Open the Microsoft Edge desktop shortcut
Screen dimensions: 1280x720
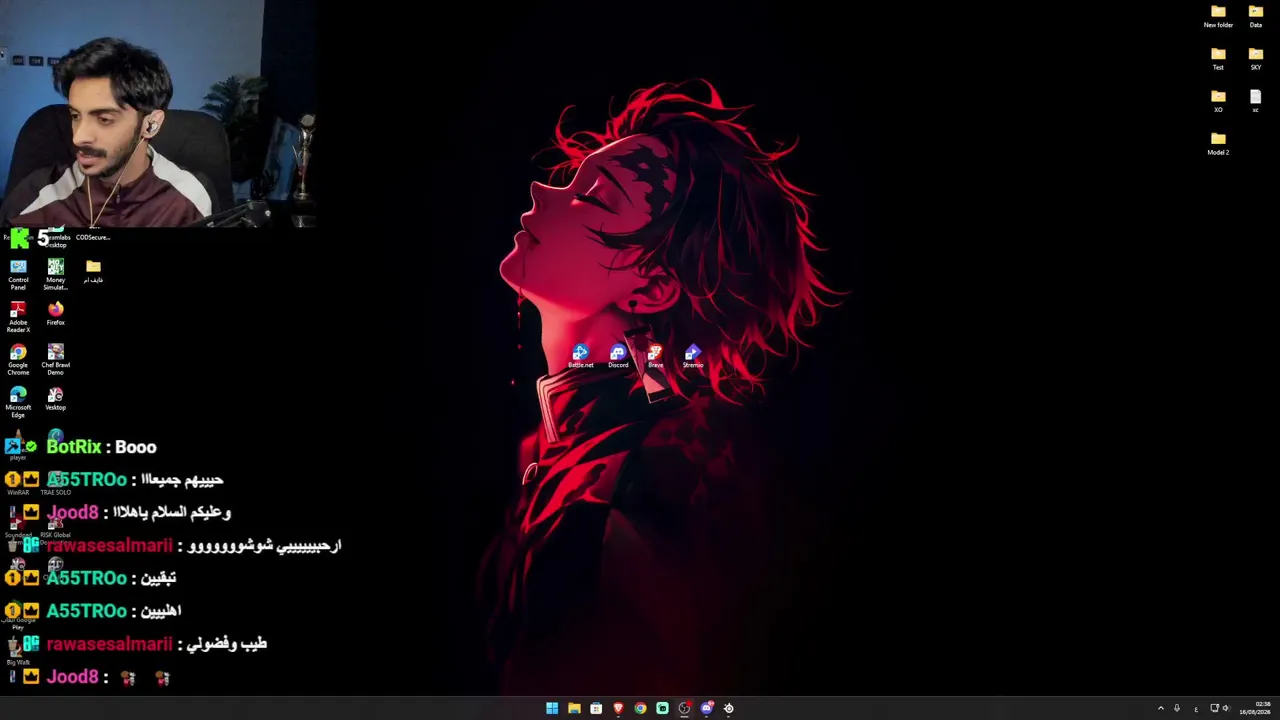[x=18, y=402]
